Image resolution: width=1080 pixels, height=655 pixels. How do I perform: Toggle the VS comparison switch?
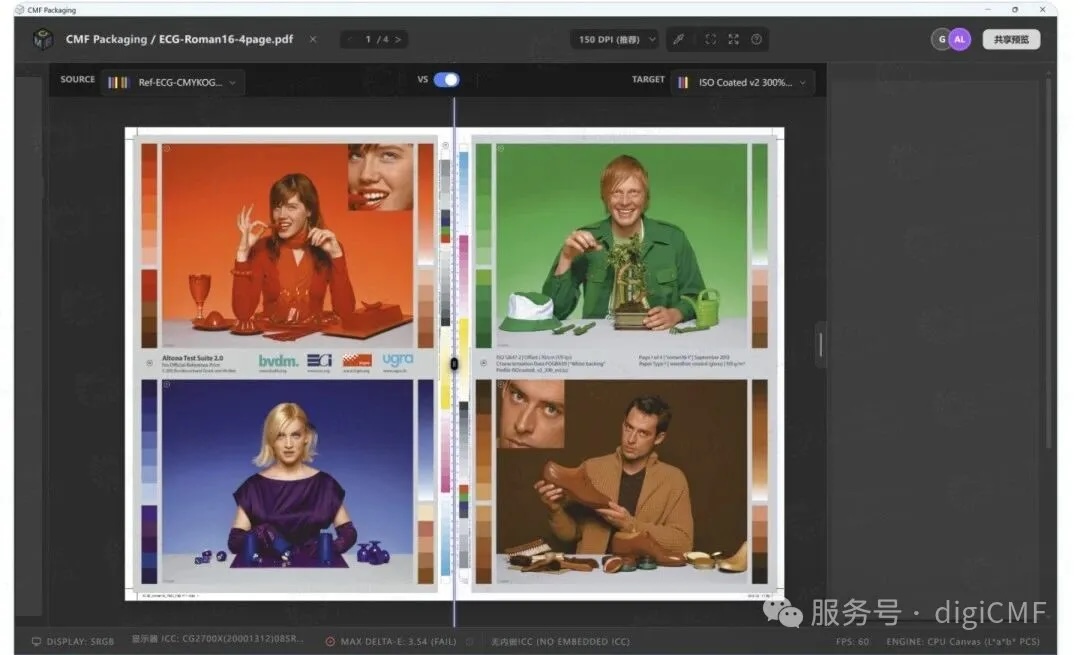pyautogui.click(x=446, y=80)
